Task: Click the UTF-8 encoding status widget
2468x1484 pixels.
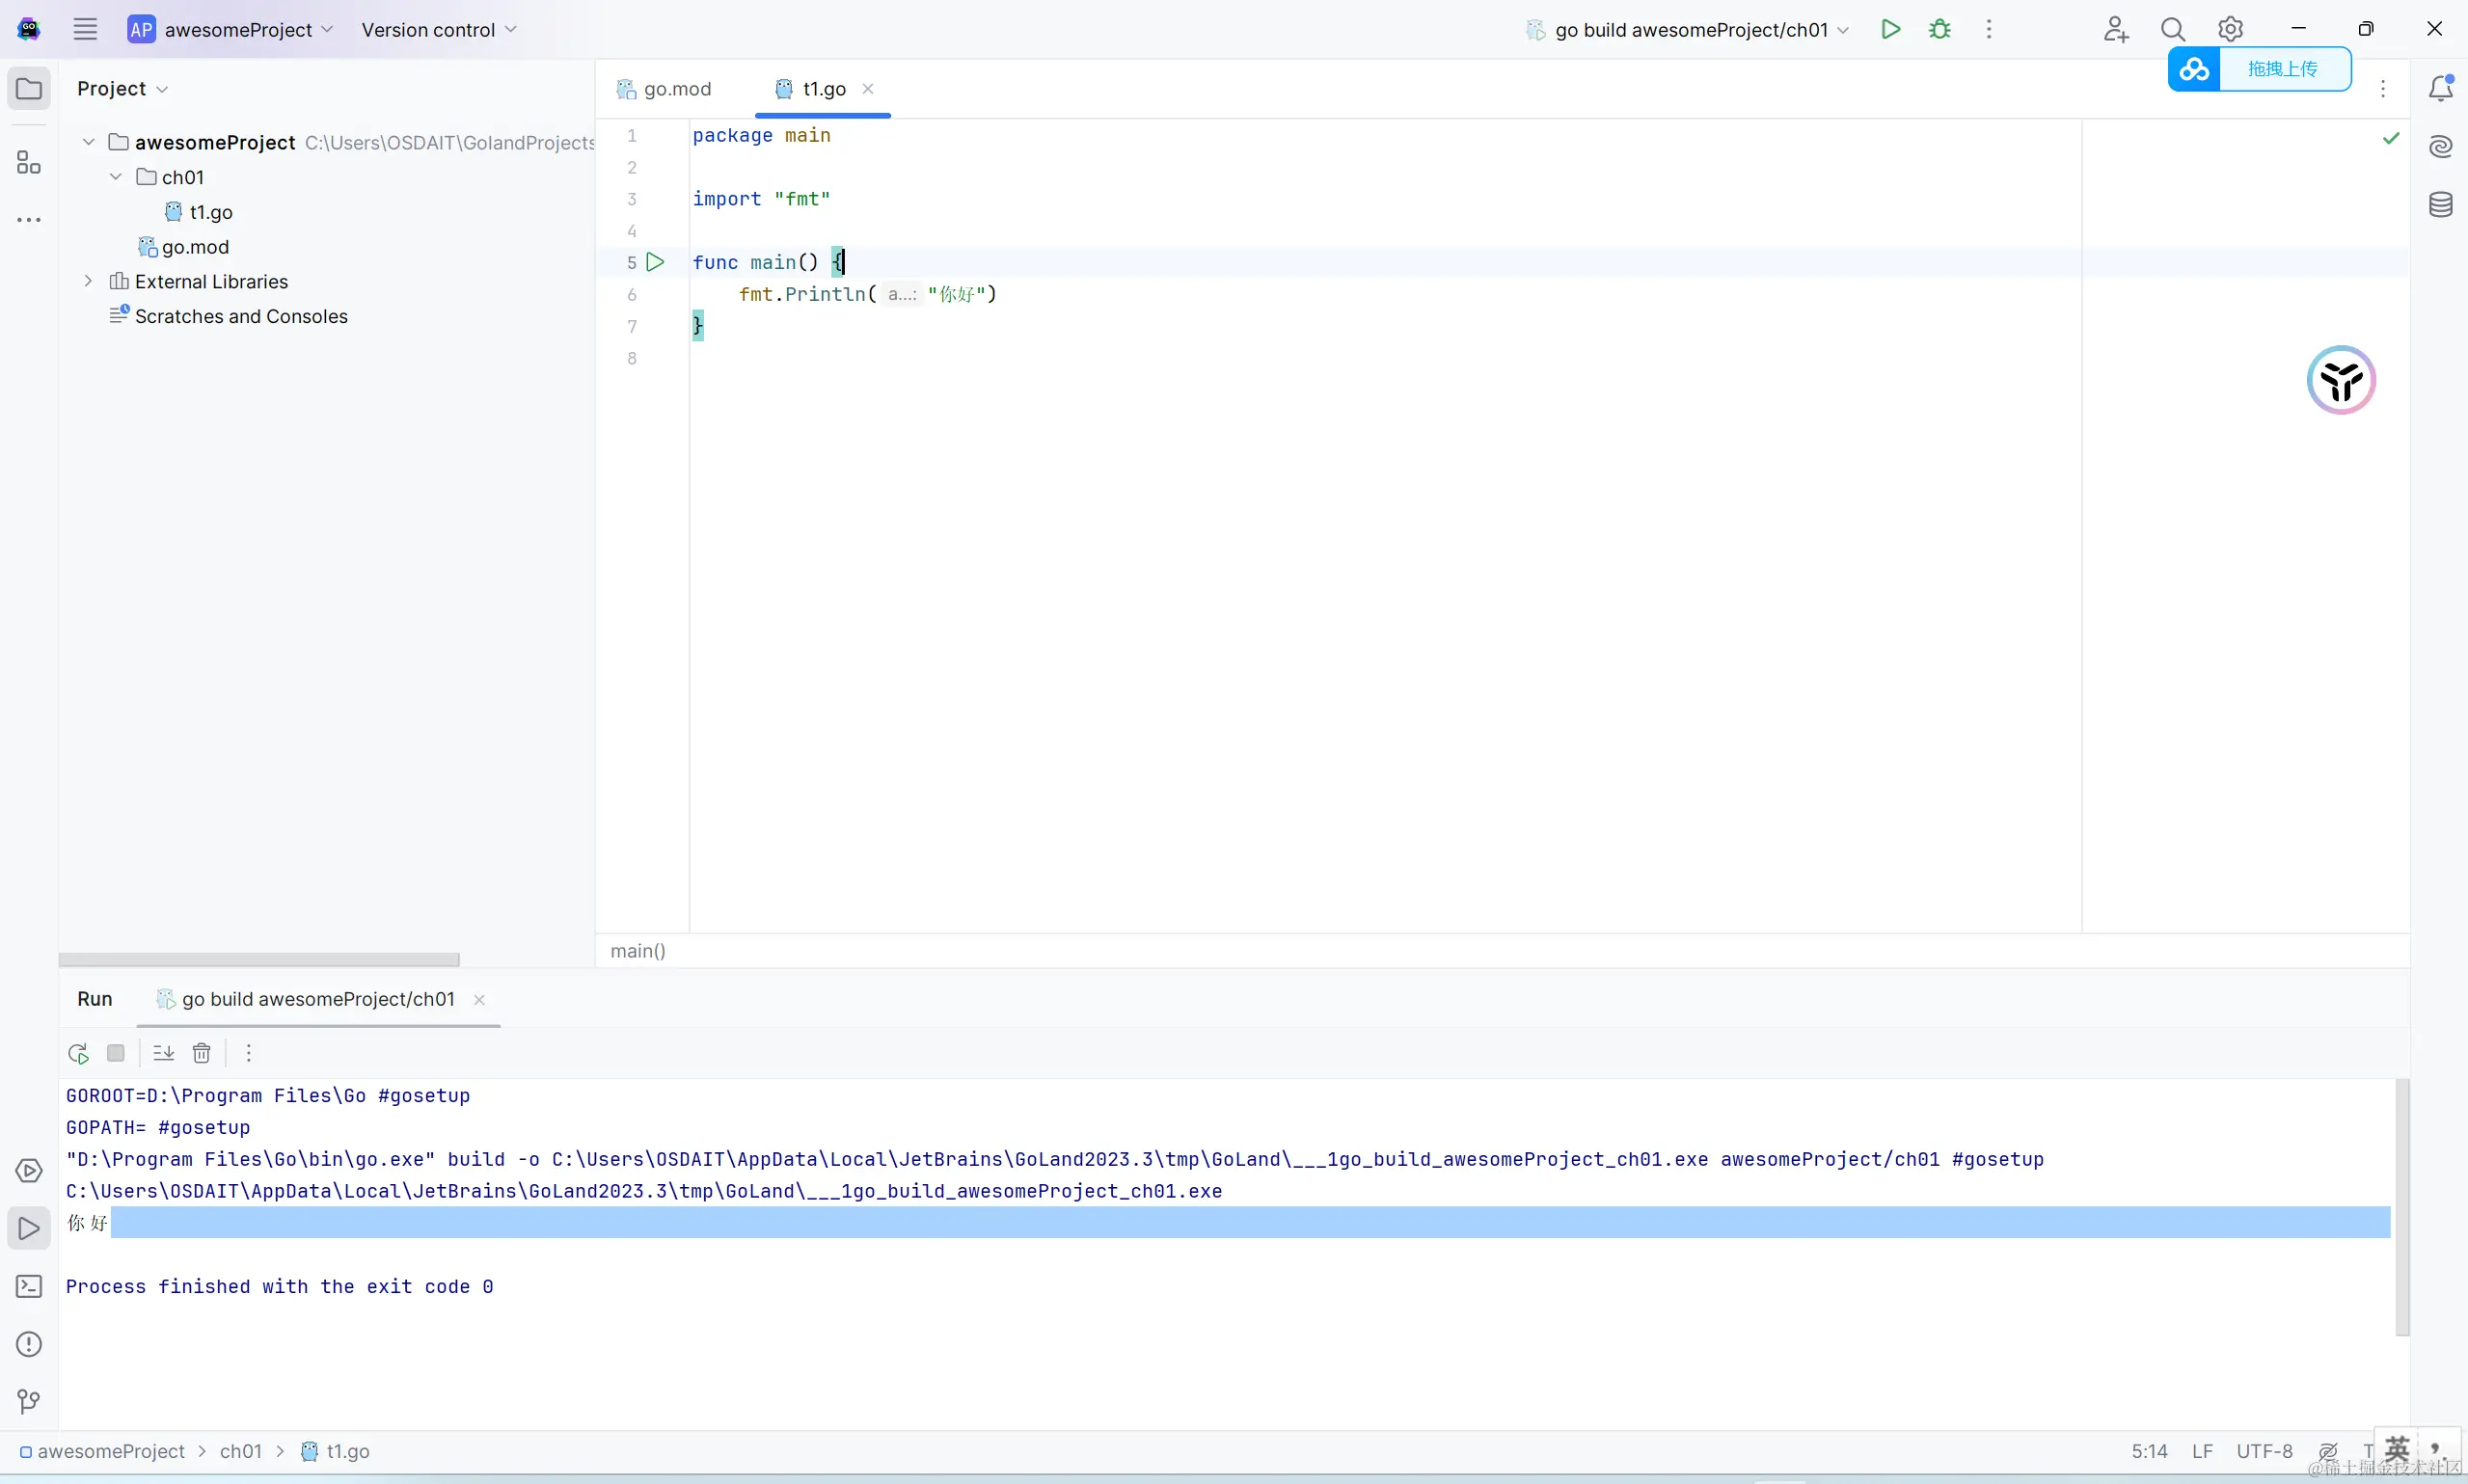Action: [2264, 1451]
